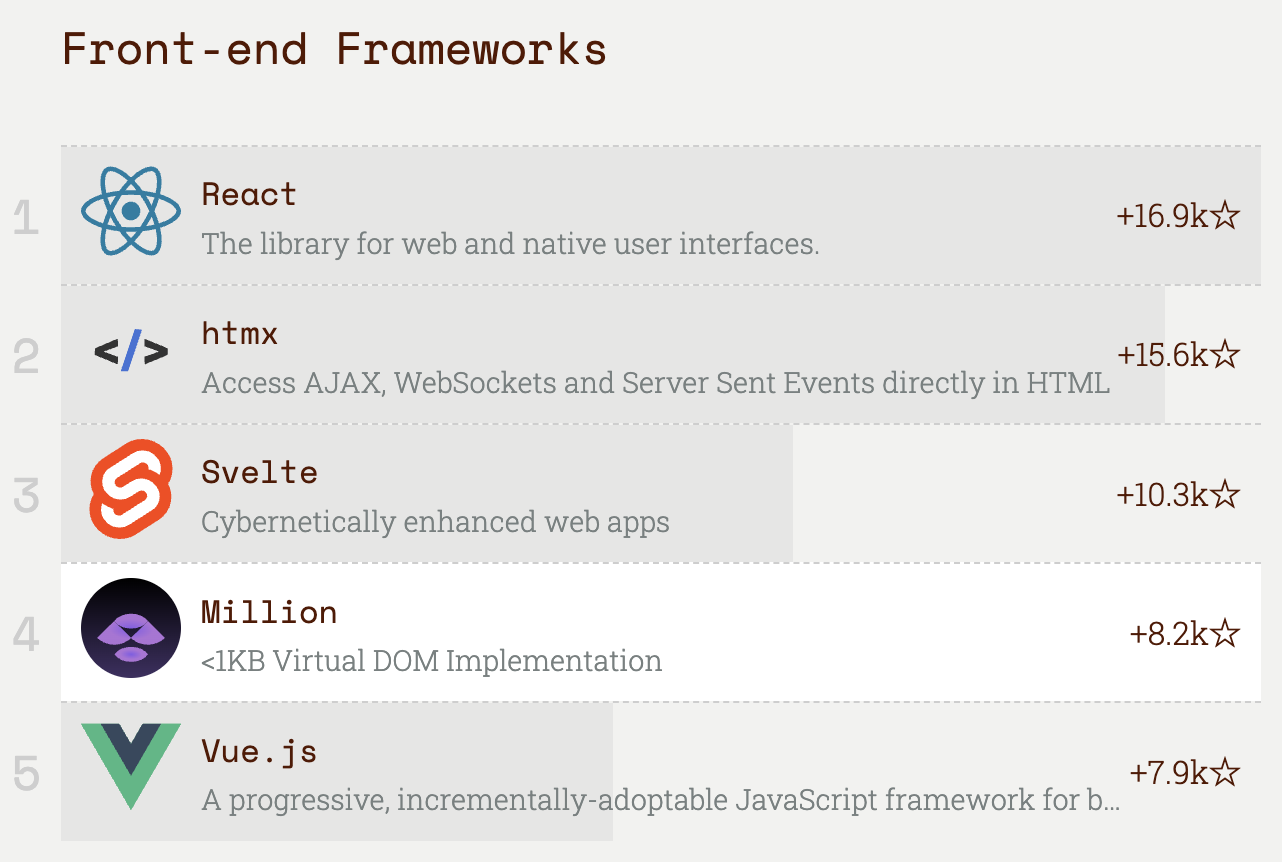Click the +8.2k star count

[x=1185, y=634]
